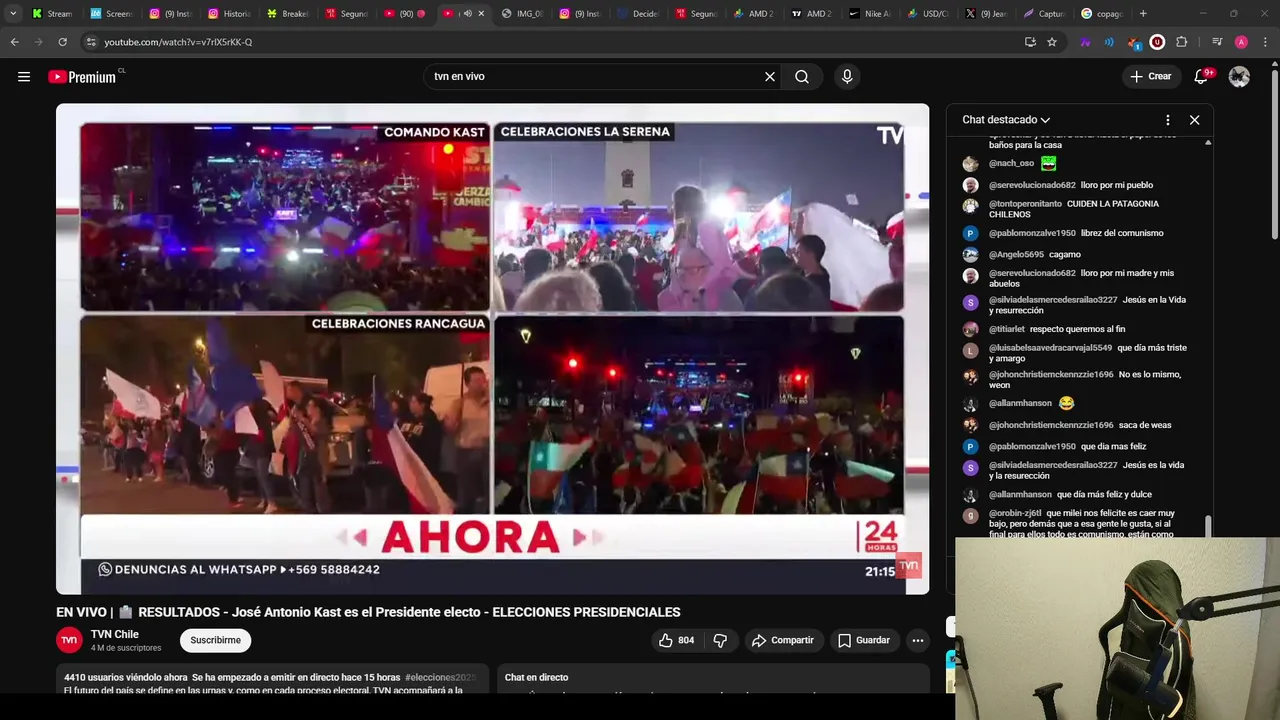The image size is (1280, 720).
Task: Open the YouTube hamburger guide menu
Action: (24, 76)
